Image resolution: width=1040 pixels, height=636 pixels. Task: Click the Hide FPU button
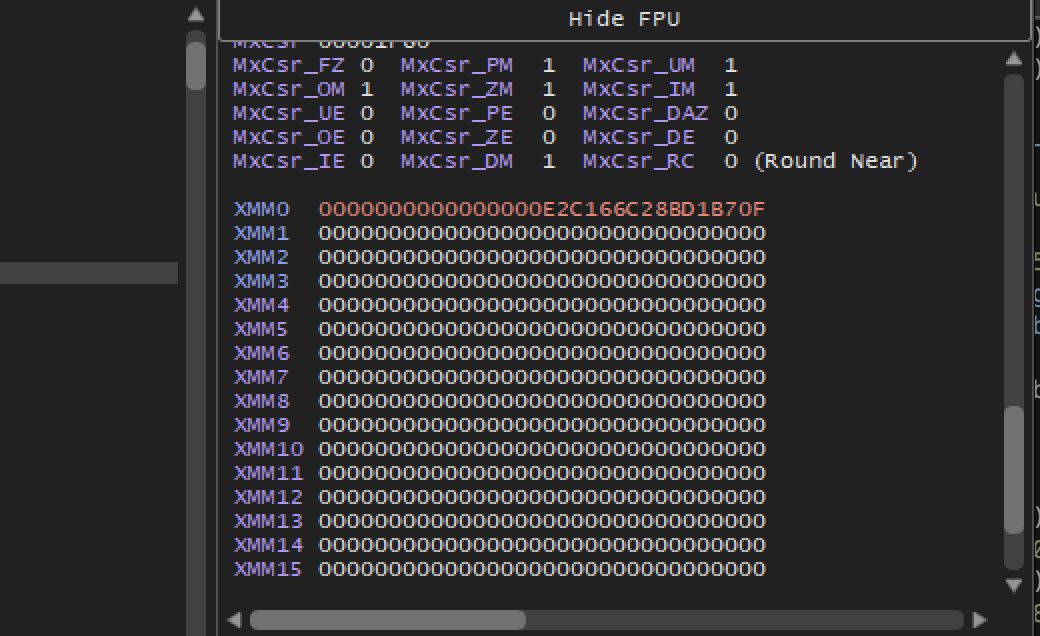[x=624, y=19]
